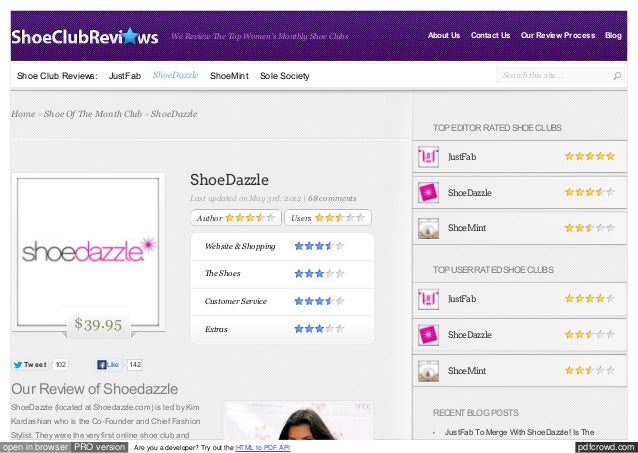Open the HTML to PDF API link
638x453 pixels.
point(263,448)
